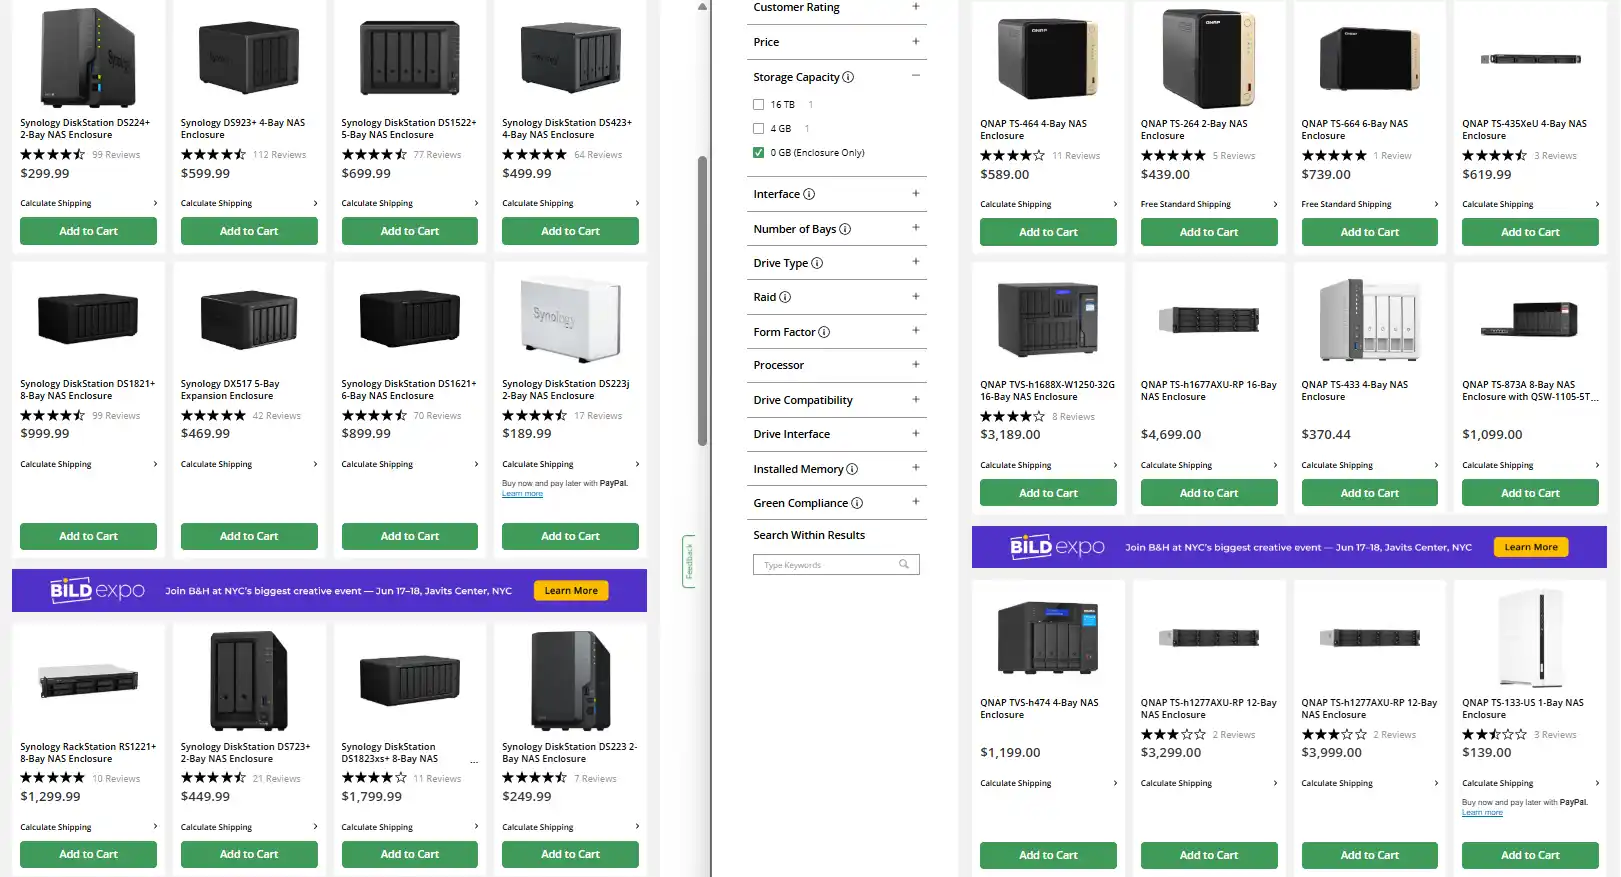Expand the Customer Rating filter

coord(915,7)
